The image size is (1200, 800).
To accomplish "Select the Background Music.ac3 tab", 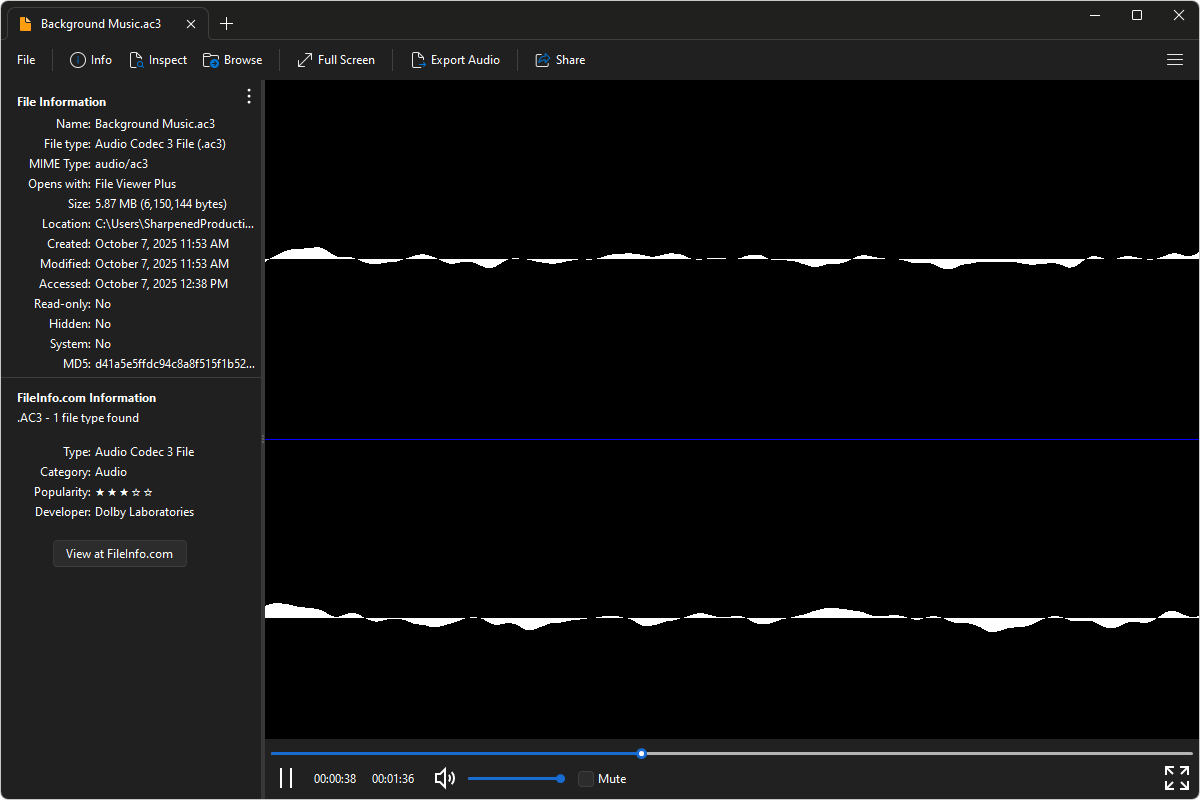I will tap(100, 24).
